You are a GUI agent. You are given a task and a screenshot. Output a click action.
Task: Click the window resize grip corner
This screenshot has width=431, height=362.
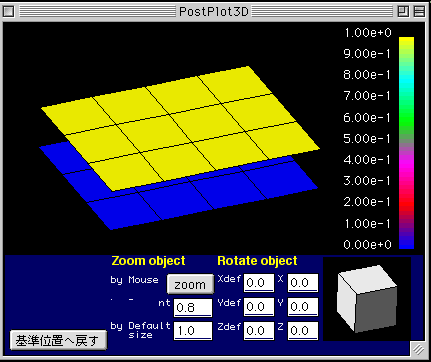[418, 349]
